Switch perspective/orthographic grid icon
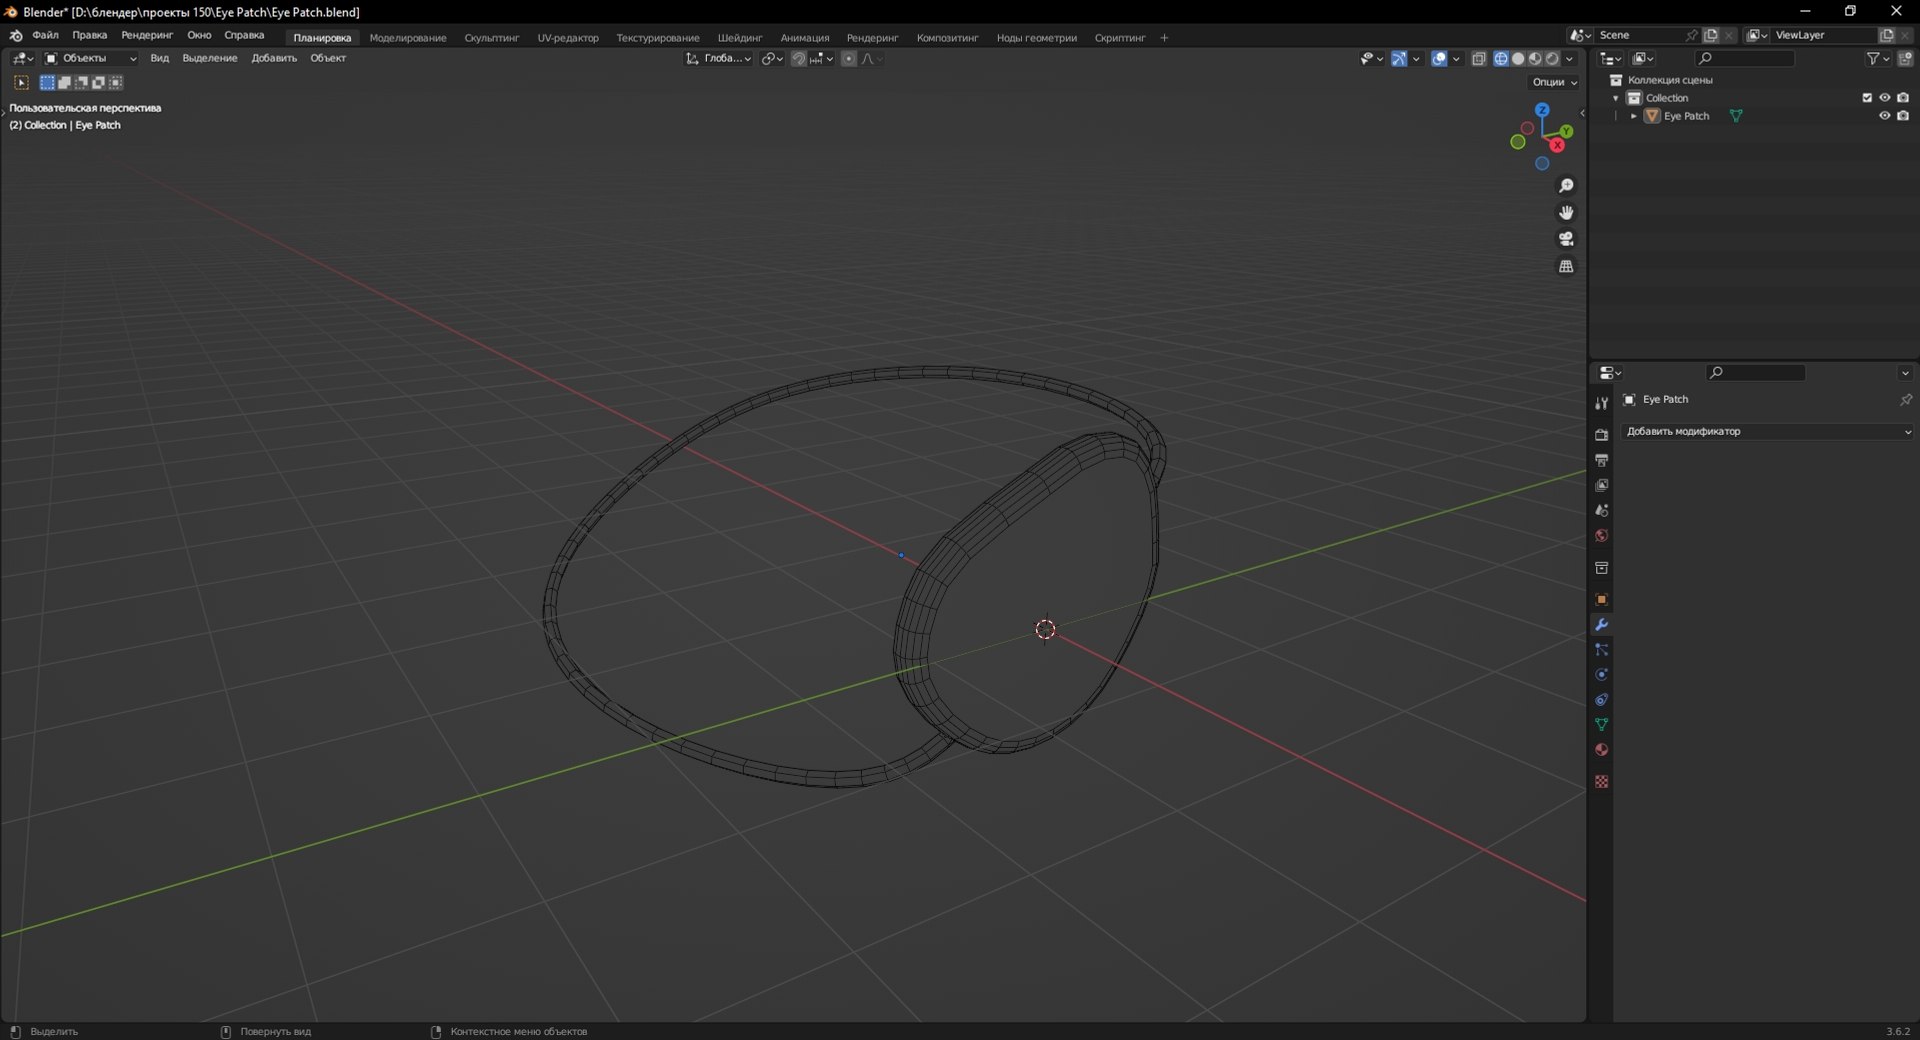Screen dimensions: 1920x1040 [x=1566, y=266]
